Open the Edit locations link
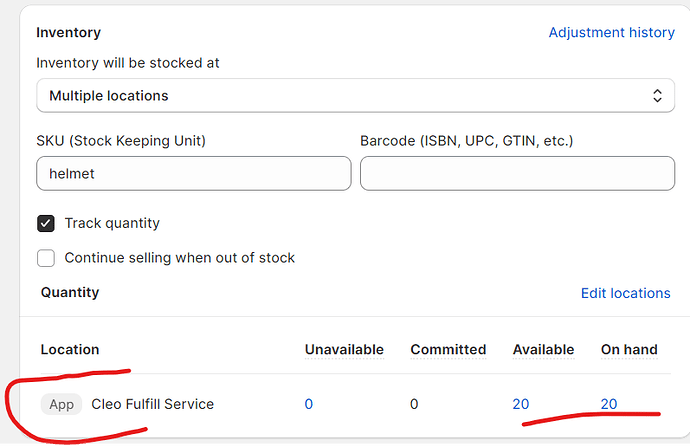The height and width of the screenshot is (446, 690). click(x=625, y=293)
